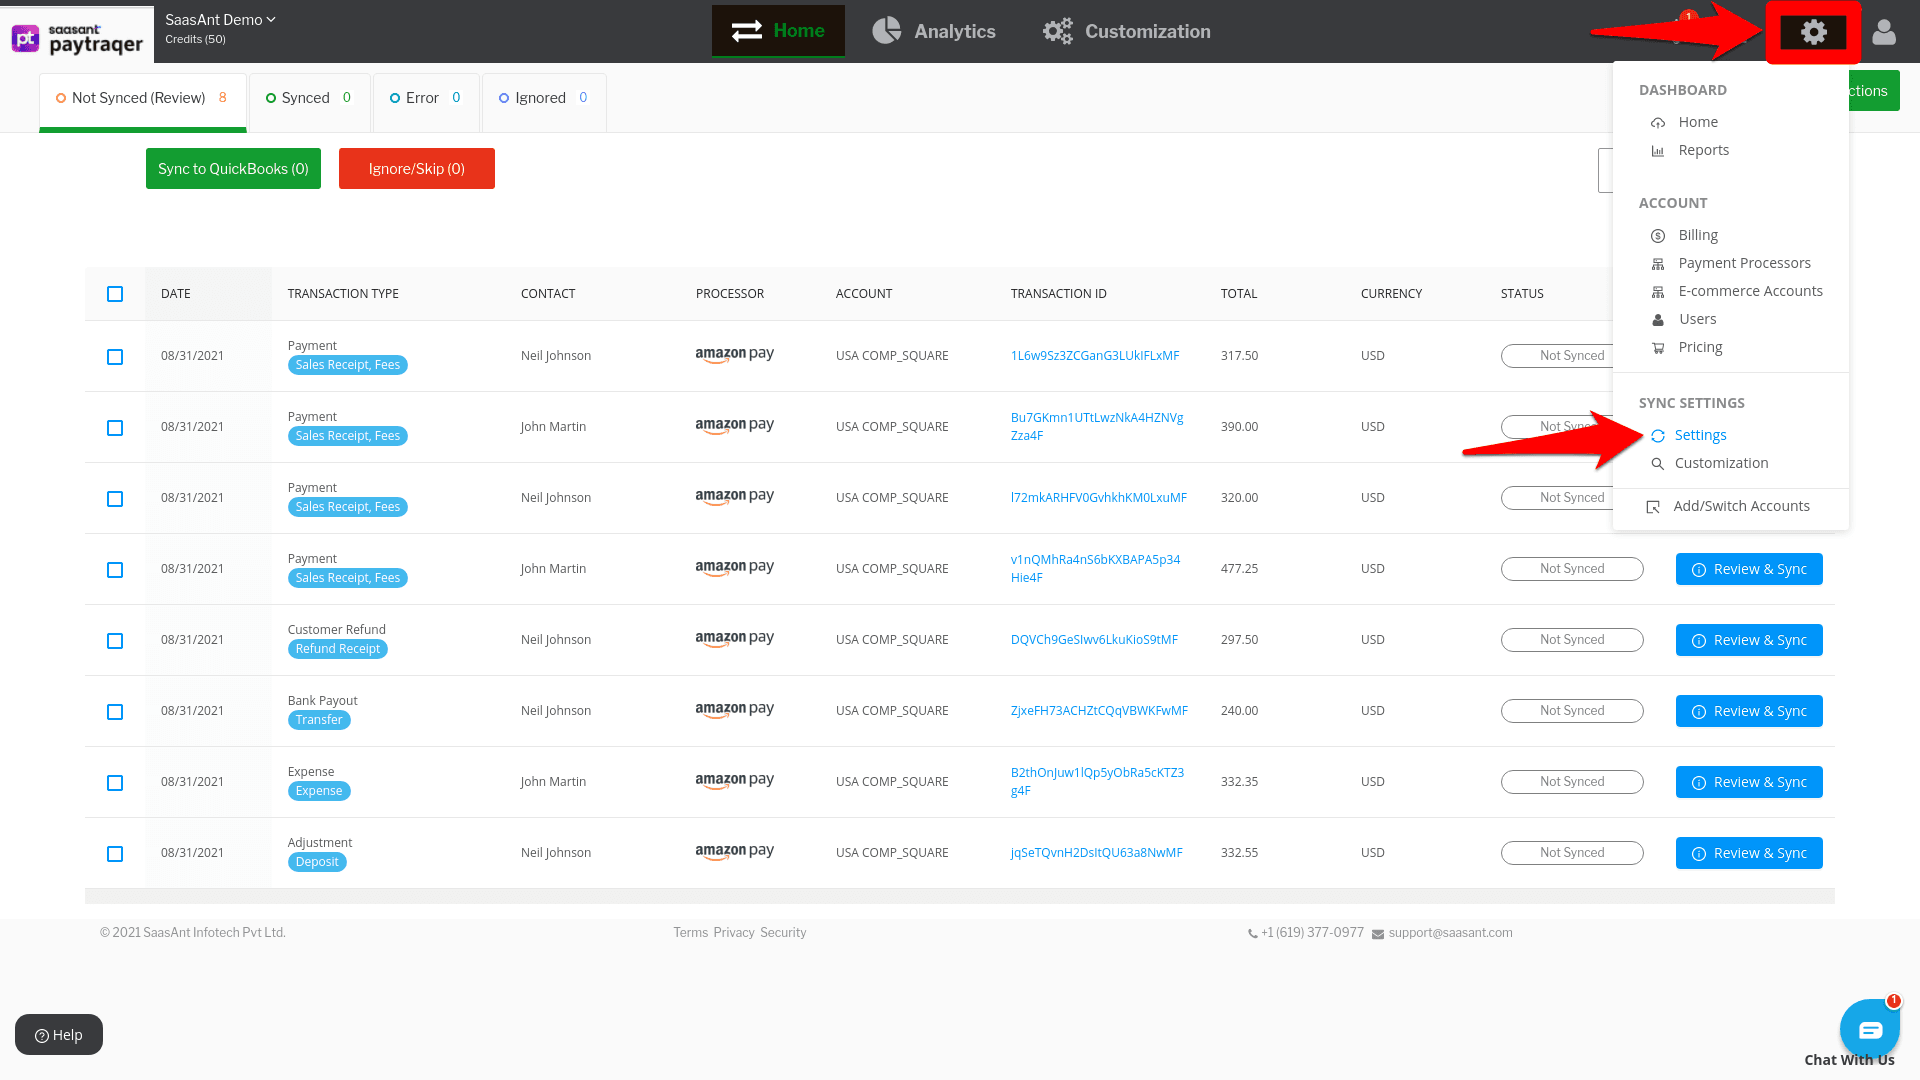Switch to the Ignored tab

tap(543, 101)
